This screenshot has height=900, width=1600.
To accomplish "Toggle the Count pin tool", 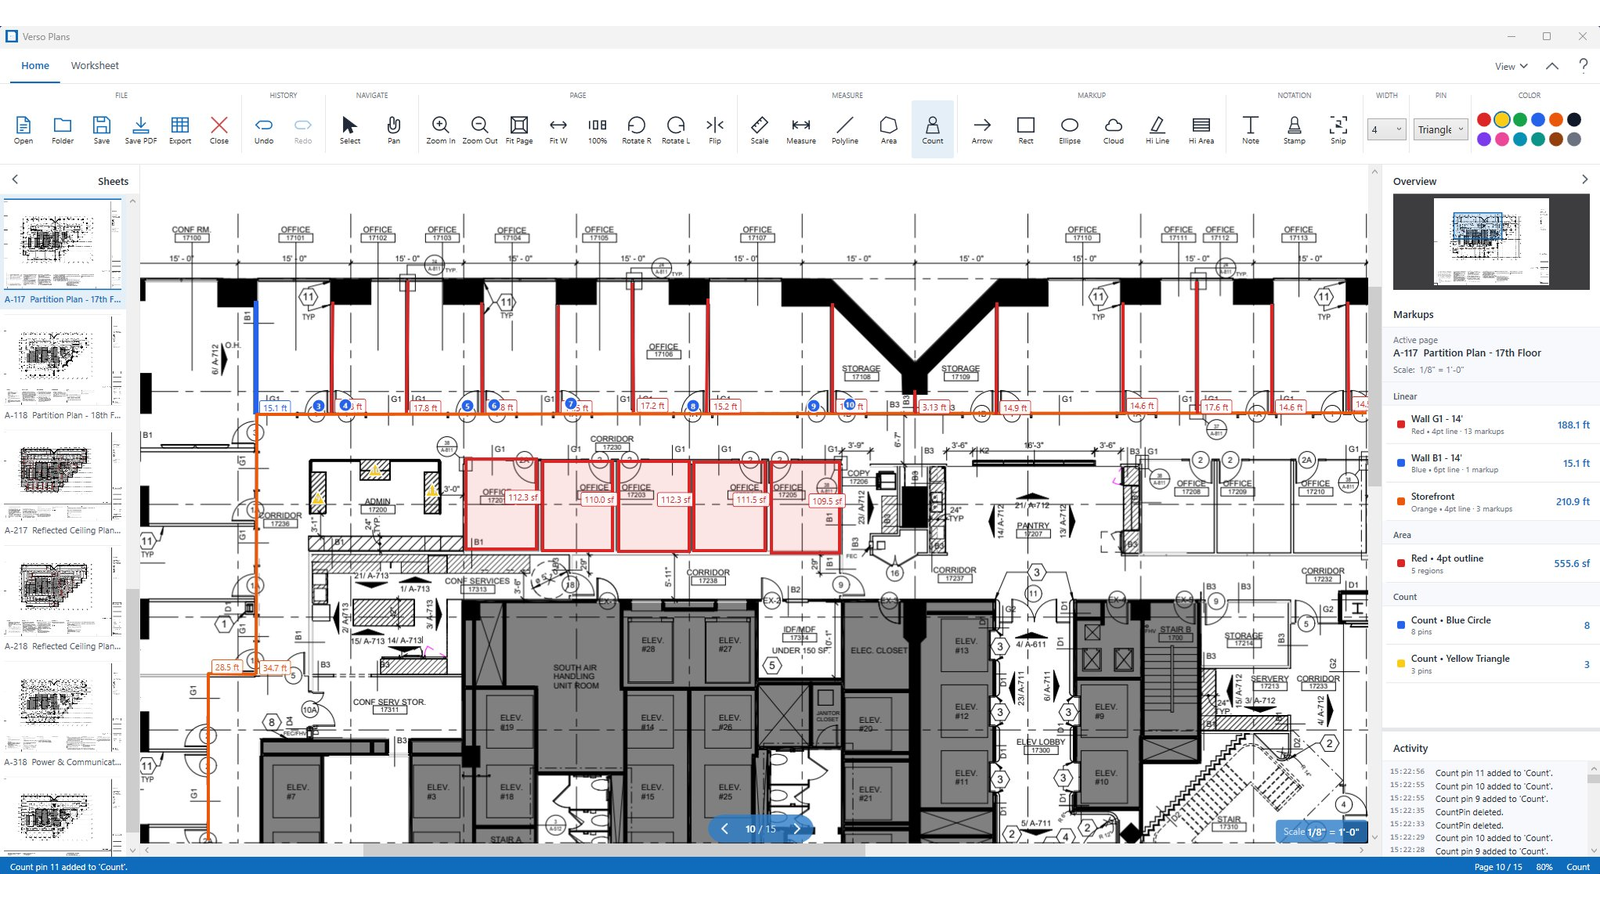I will pos(933,129).
